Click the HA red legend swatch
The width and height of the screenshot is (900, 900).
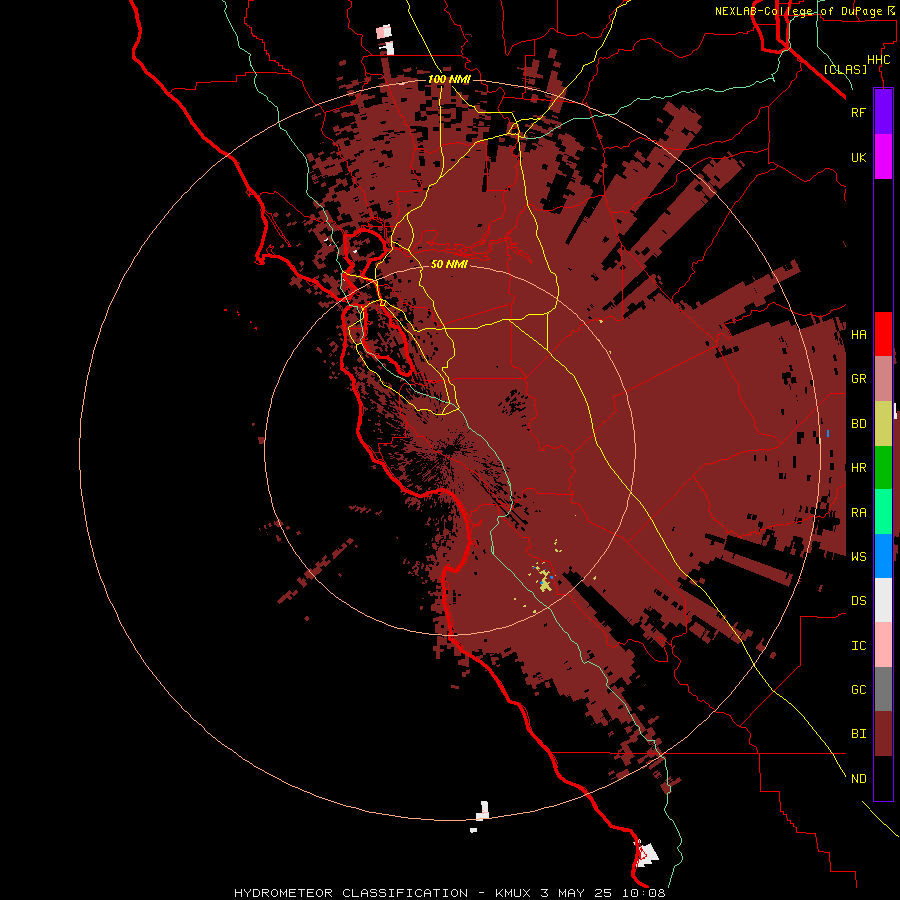883,334
